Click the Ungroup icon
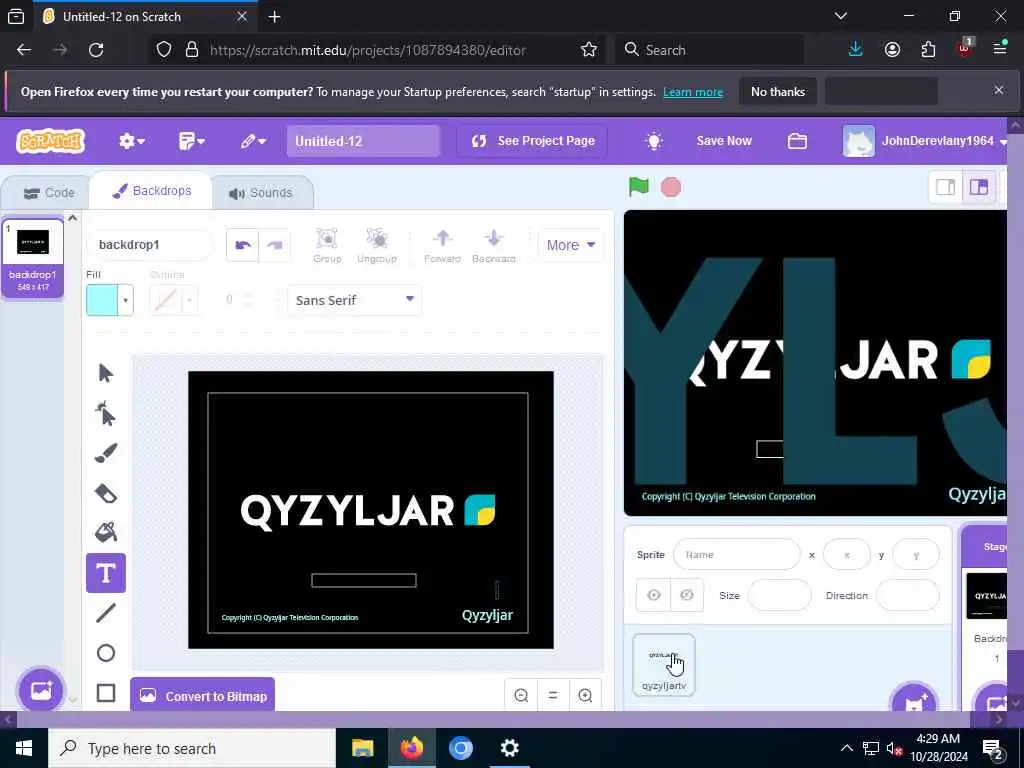1024x768 pixels. click(377, 246)
